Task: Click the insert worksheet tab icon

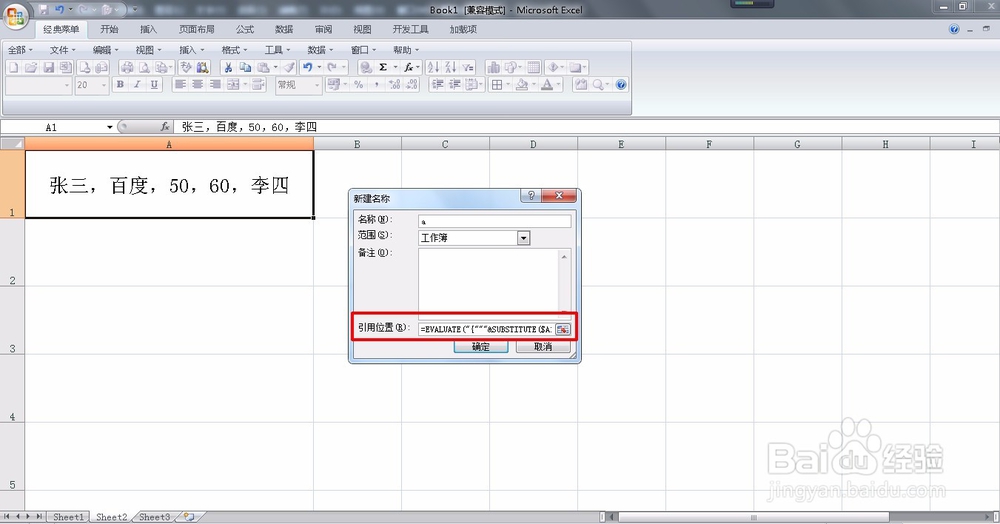Action: 189,517
